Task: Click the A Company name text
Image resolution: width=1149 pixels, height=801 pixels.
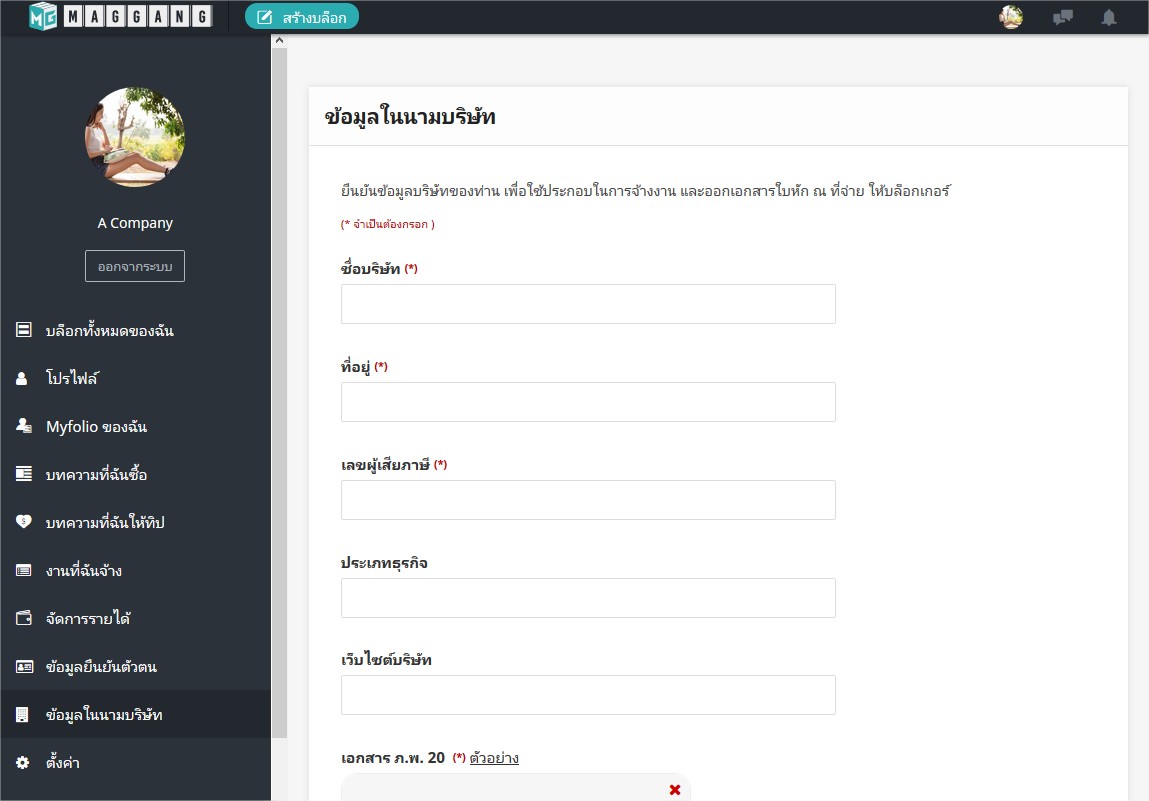Action: coord(135,223)
